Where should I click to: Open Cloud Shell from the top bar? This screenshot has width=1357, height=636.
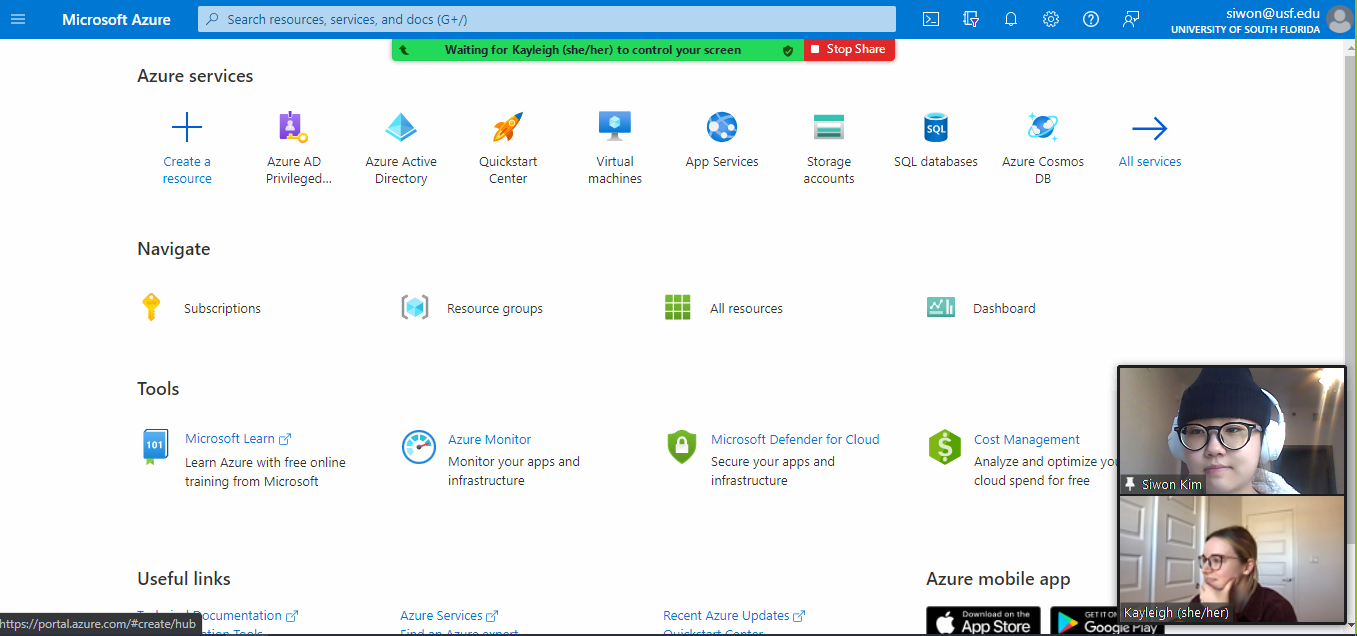coord(930,19)
